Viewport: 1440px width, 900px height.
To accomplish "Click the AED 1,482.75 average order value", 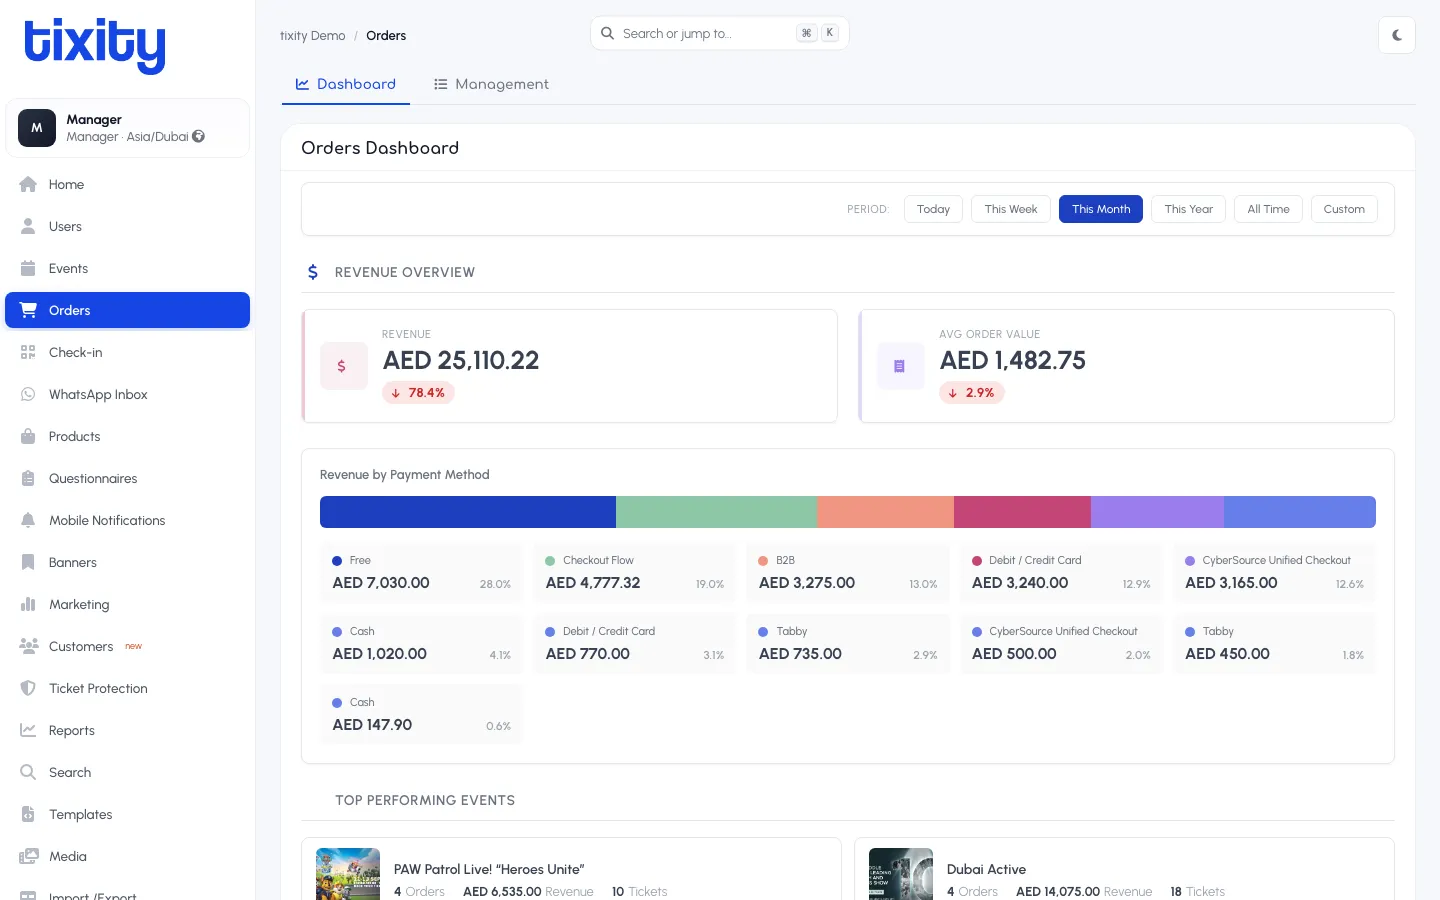I will tap(1012, 360).
